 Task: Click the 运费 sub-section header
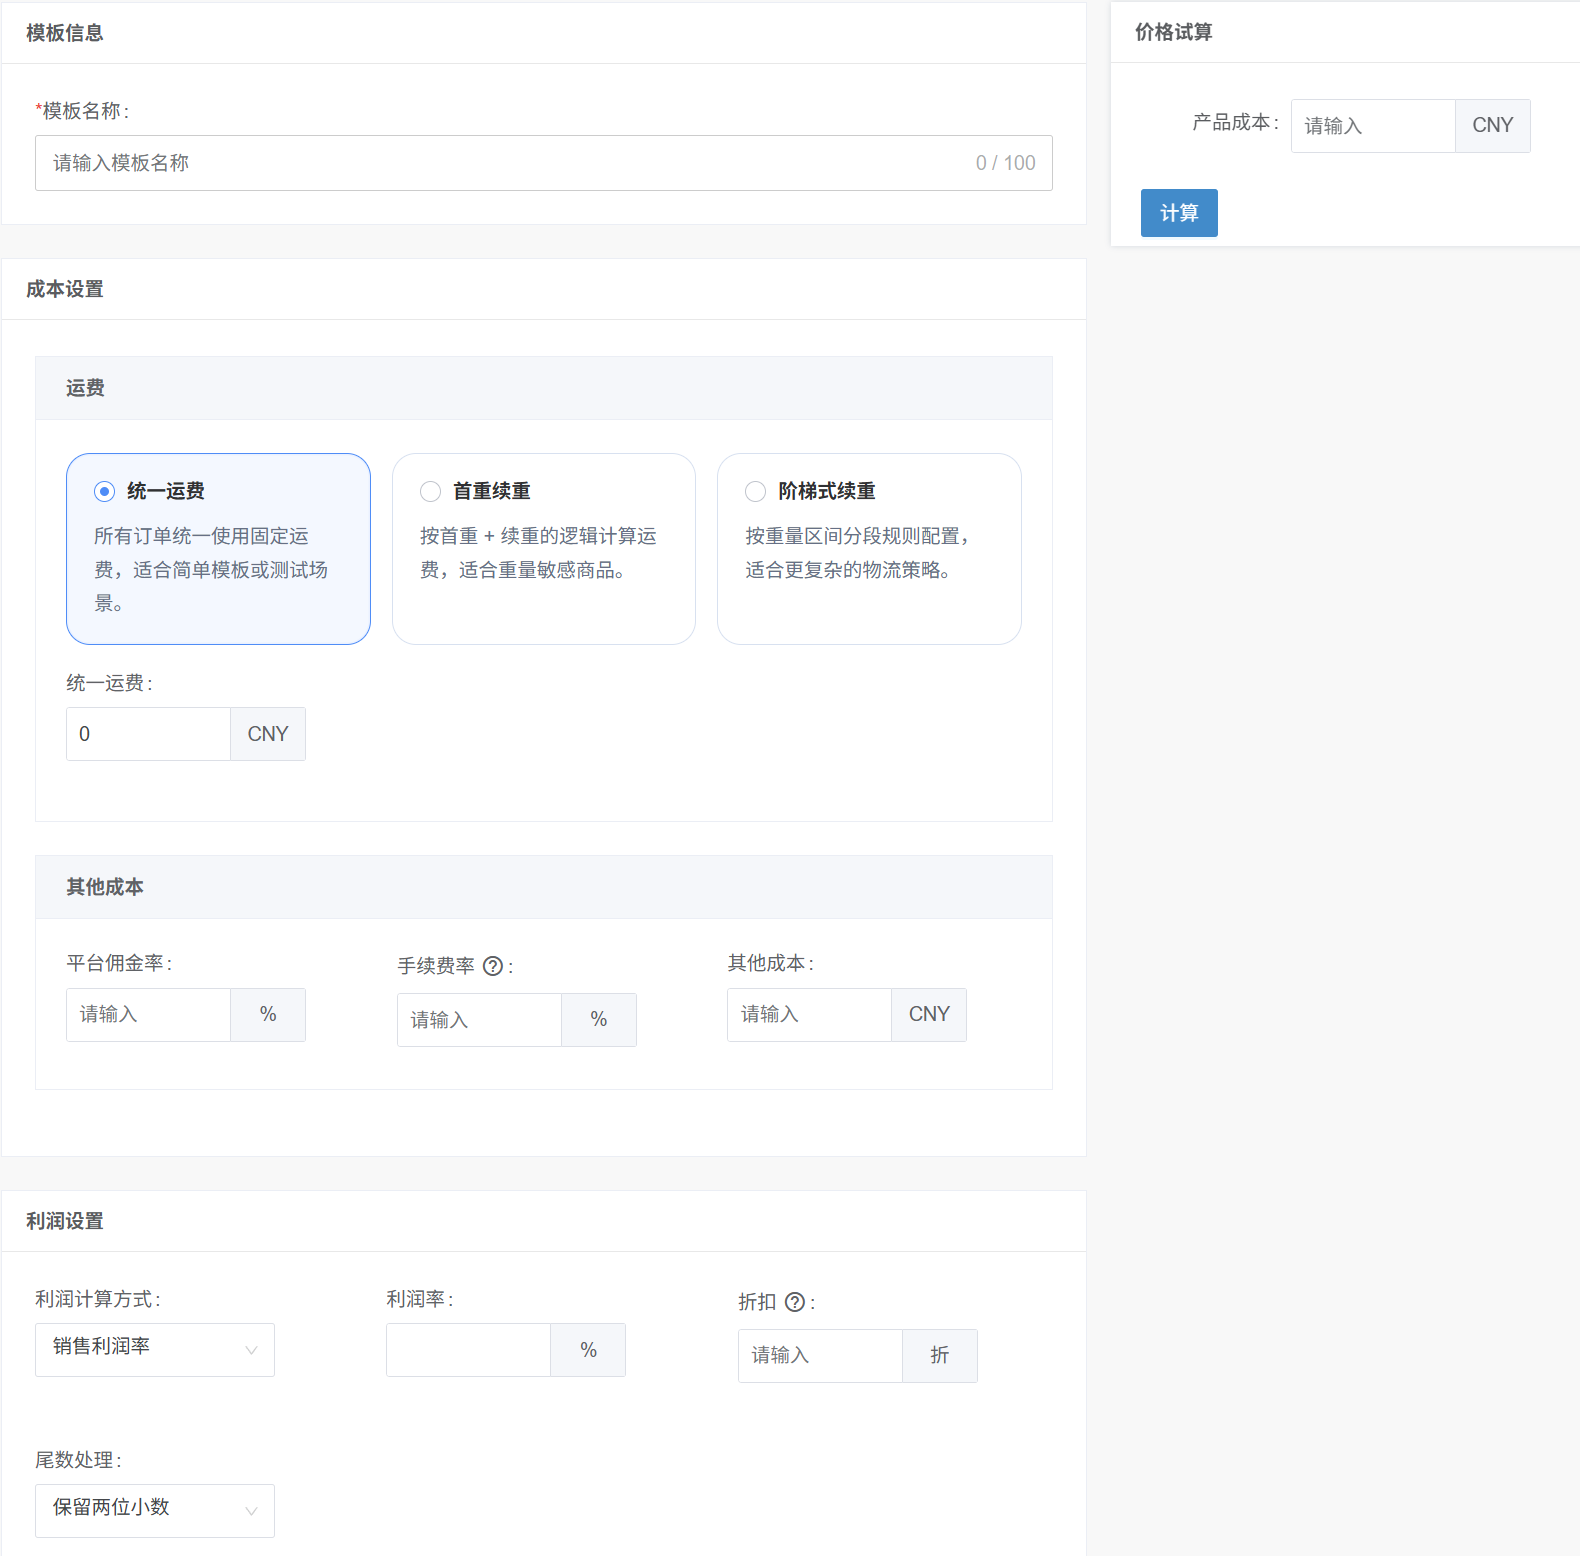click(544, 388)
